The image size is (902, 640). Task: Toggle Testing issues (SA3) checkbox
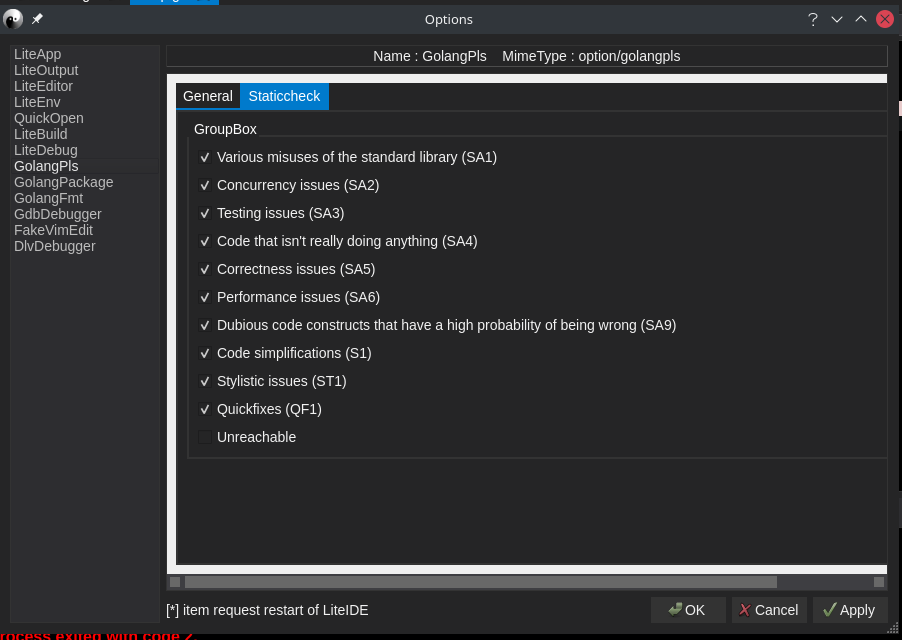[x=205, y=213]
